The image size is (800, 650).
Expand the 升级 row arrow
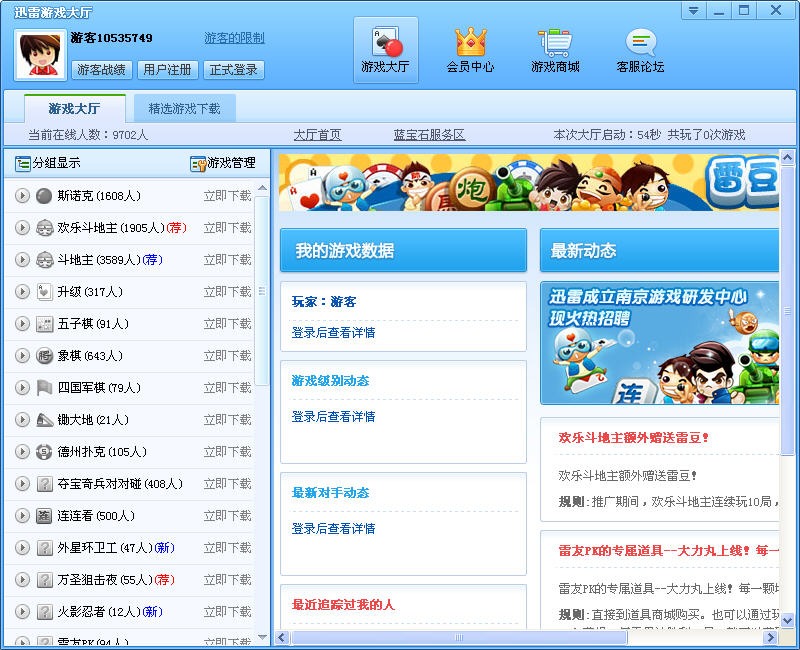point(22,292)
